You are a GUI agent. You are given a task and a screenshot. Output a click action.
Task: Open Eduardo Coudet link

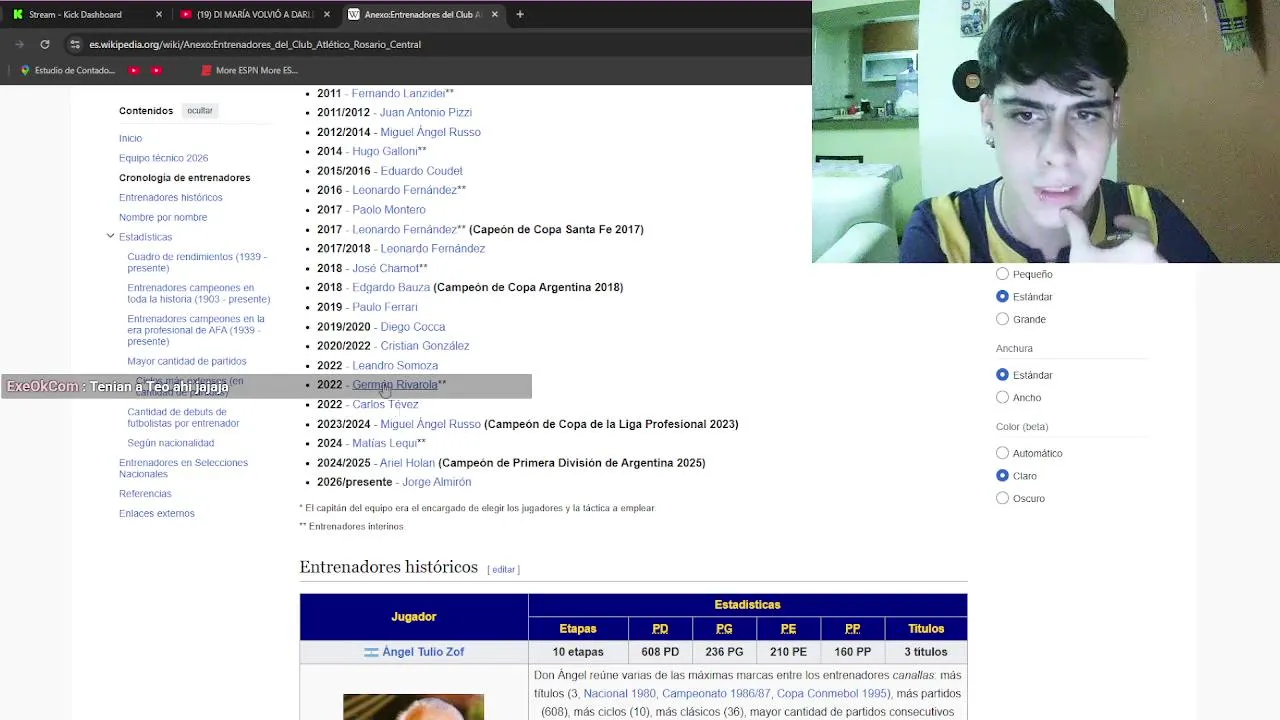tap(421, 171)
